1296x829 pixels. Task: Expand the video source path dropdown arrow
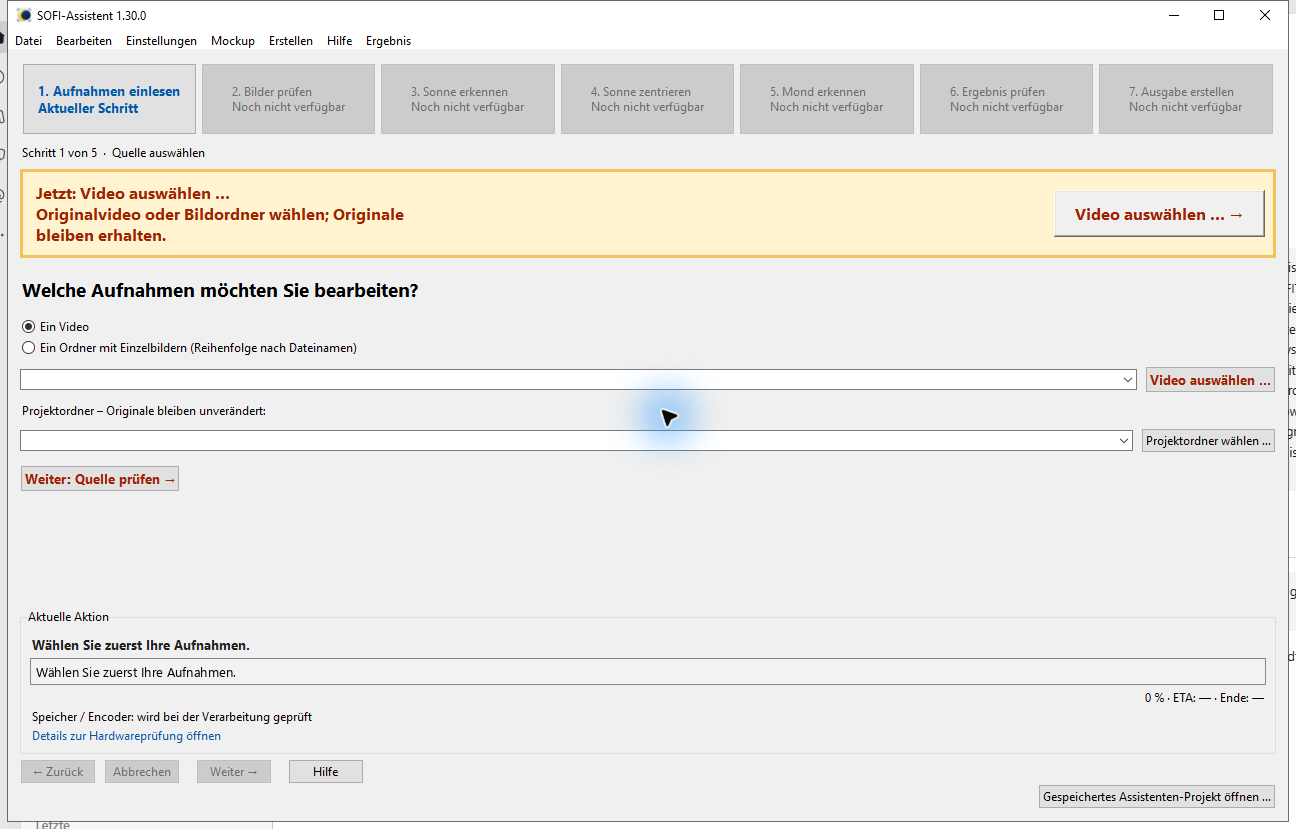[x=1128, y=380]
